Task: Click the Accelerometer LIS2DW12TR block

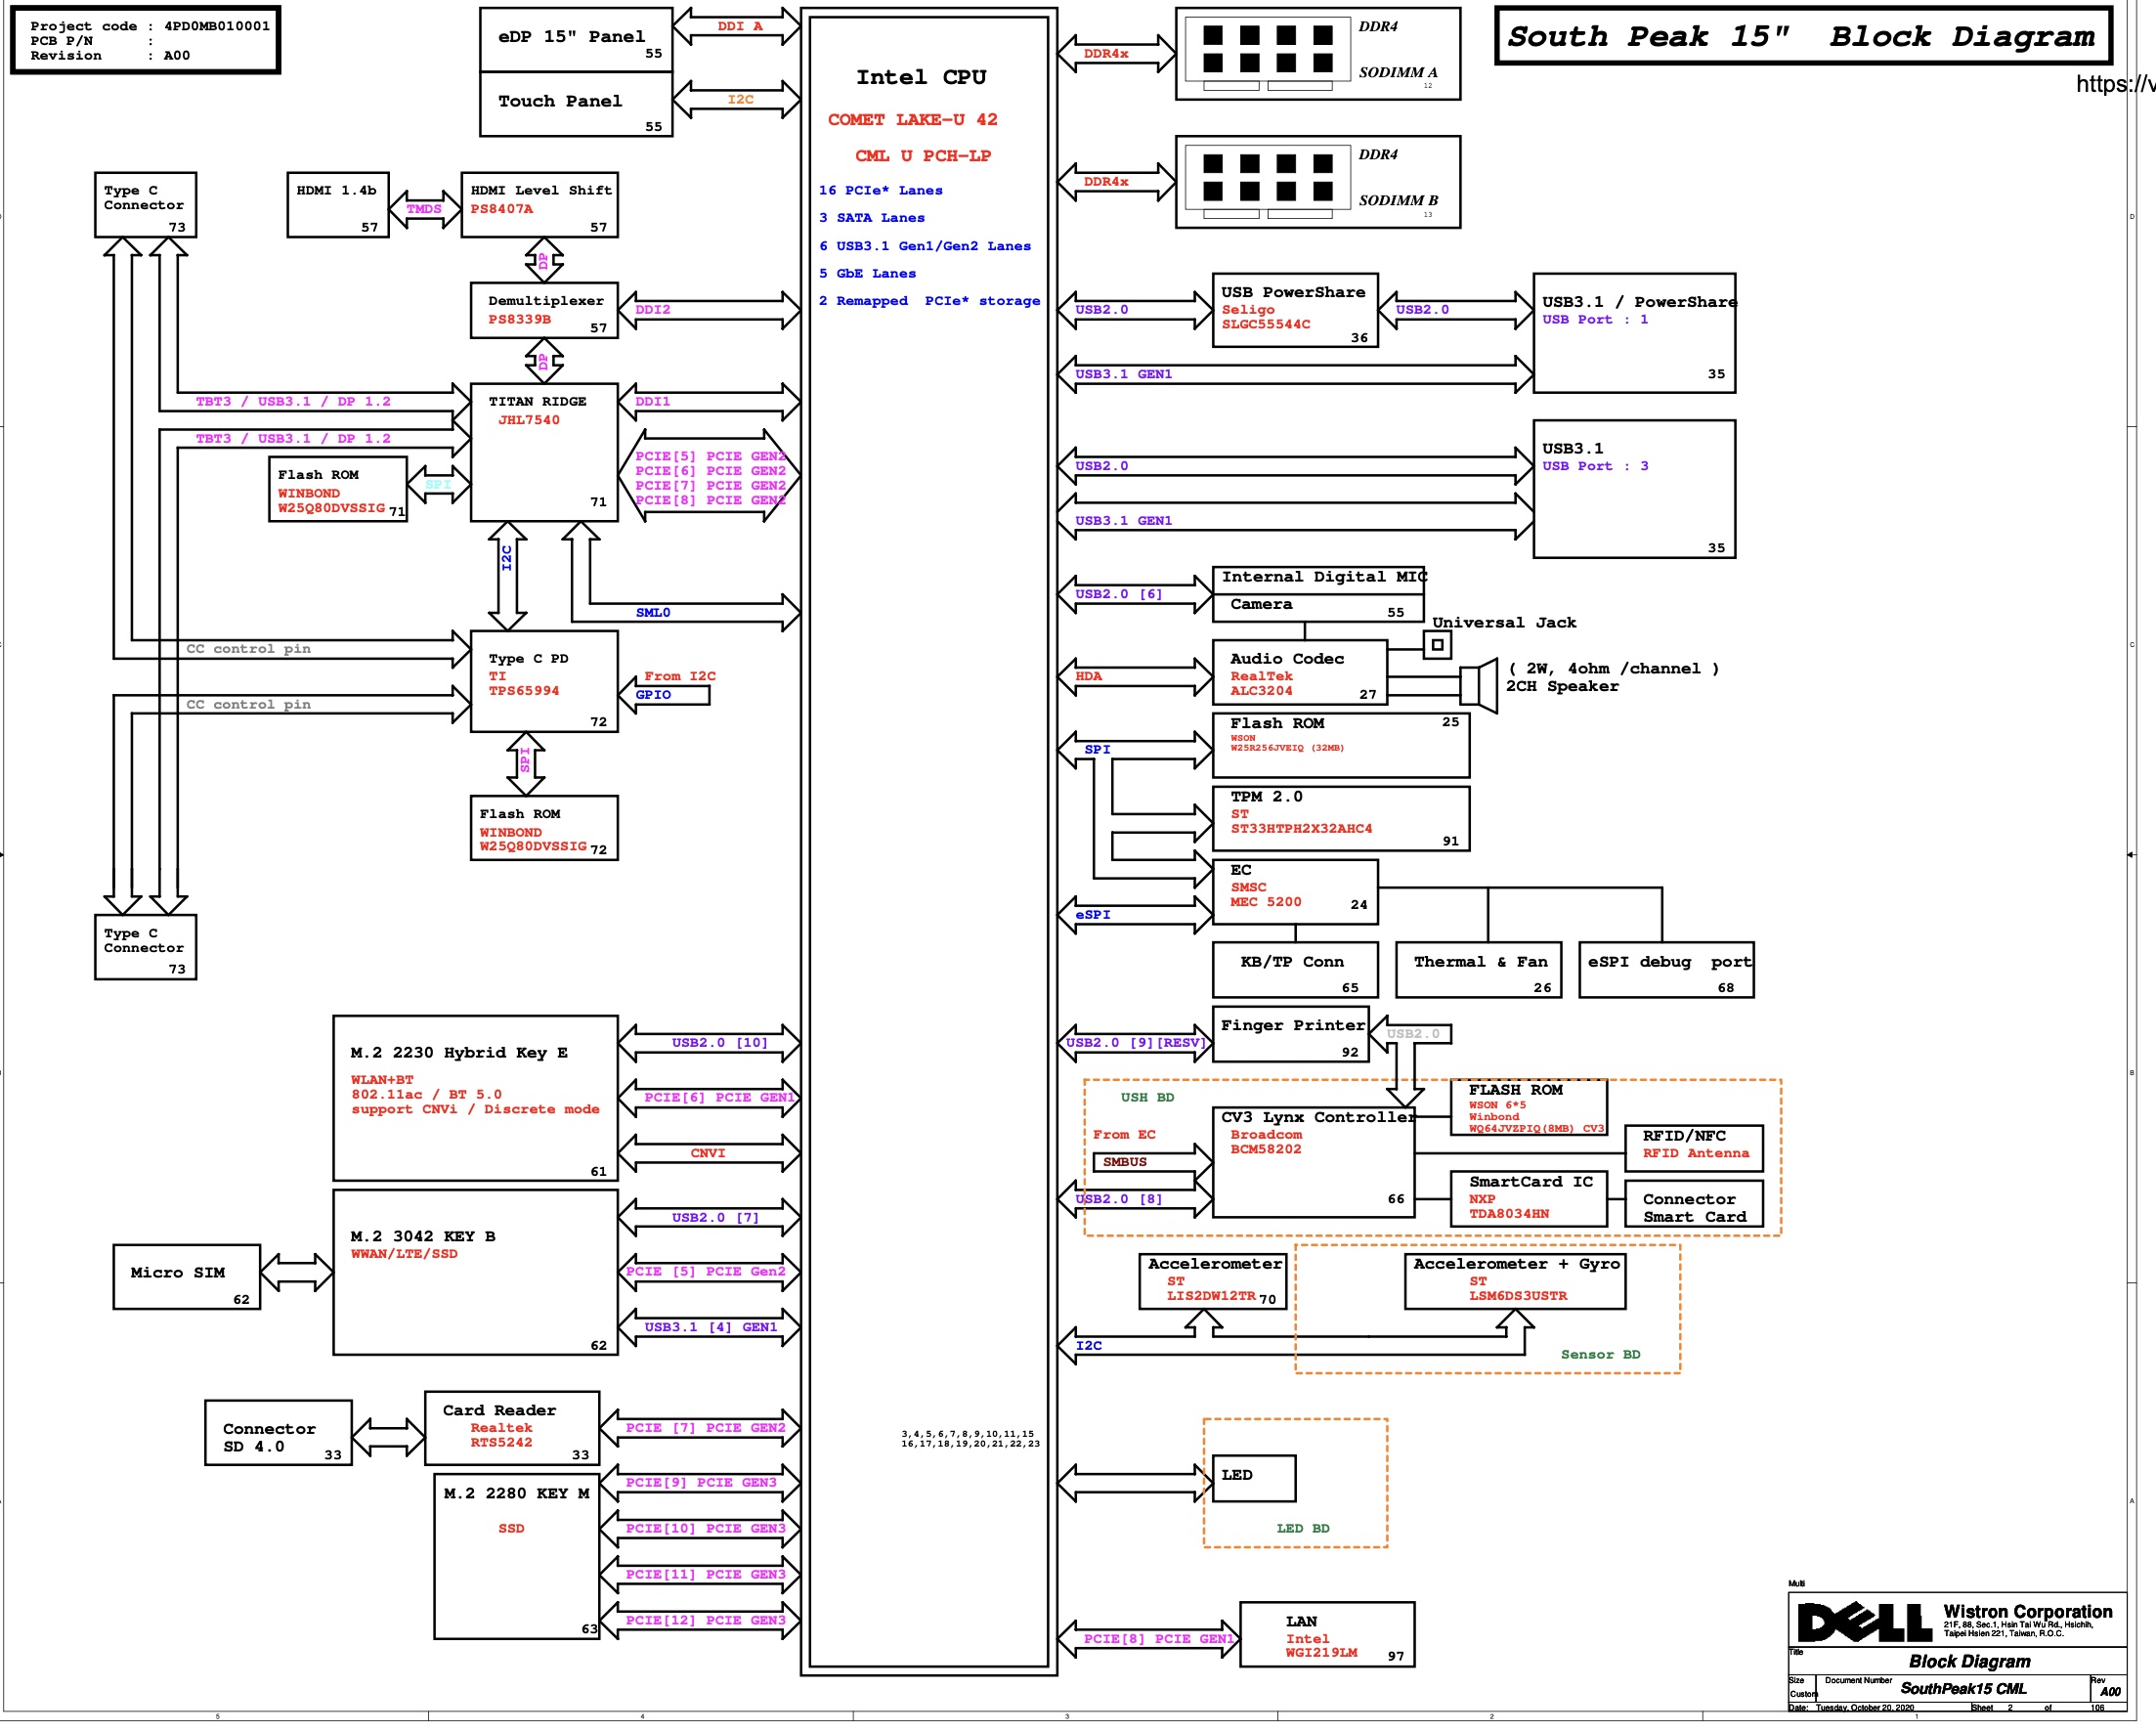Action: [x=1212, y=1281]
